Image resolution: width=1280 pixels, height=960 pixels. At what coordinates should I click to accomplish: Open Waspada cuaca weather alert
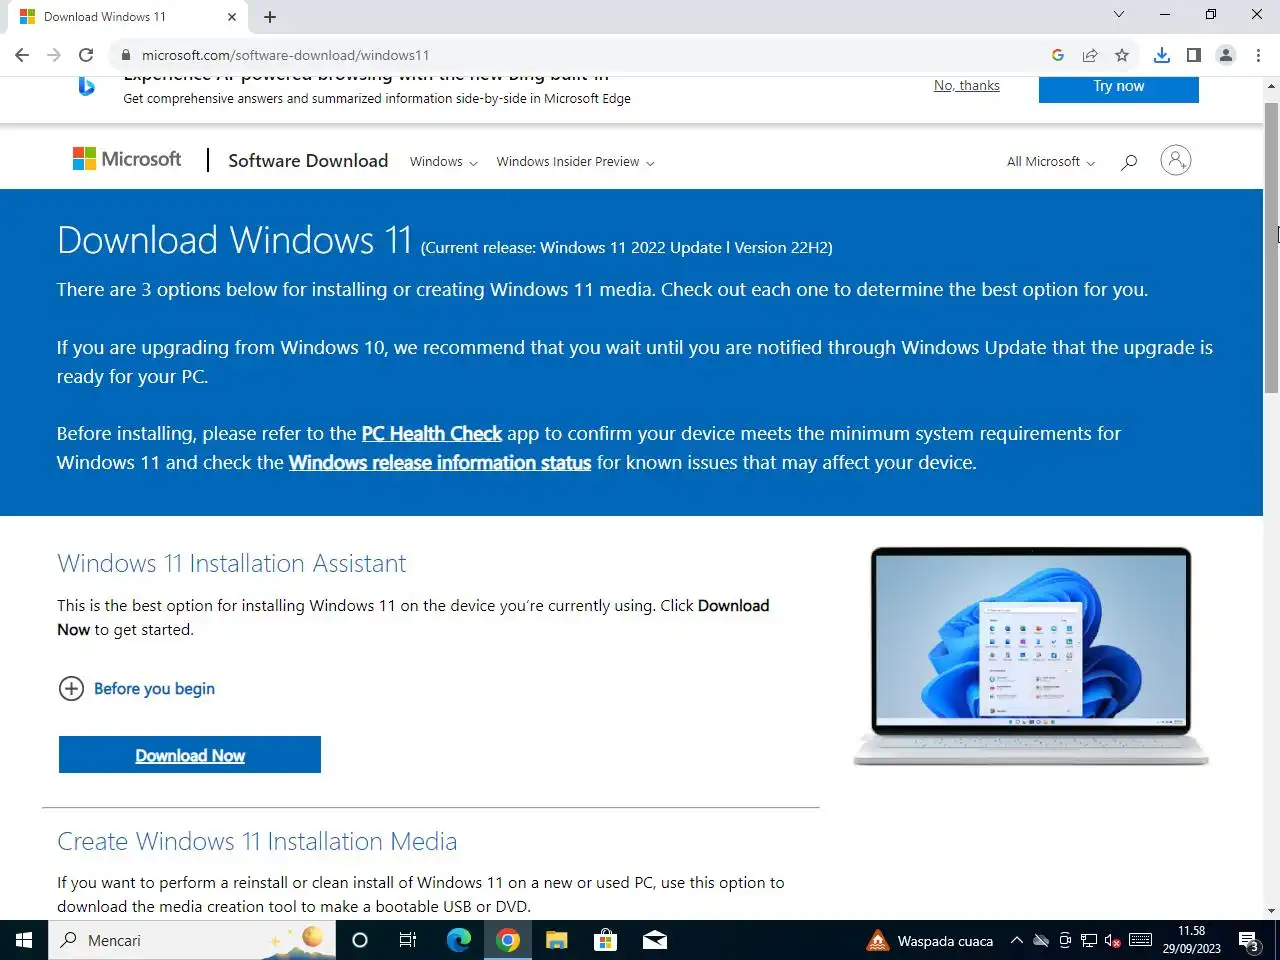coord(930,941)
